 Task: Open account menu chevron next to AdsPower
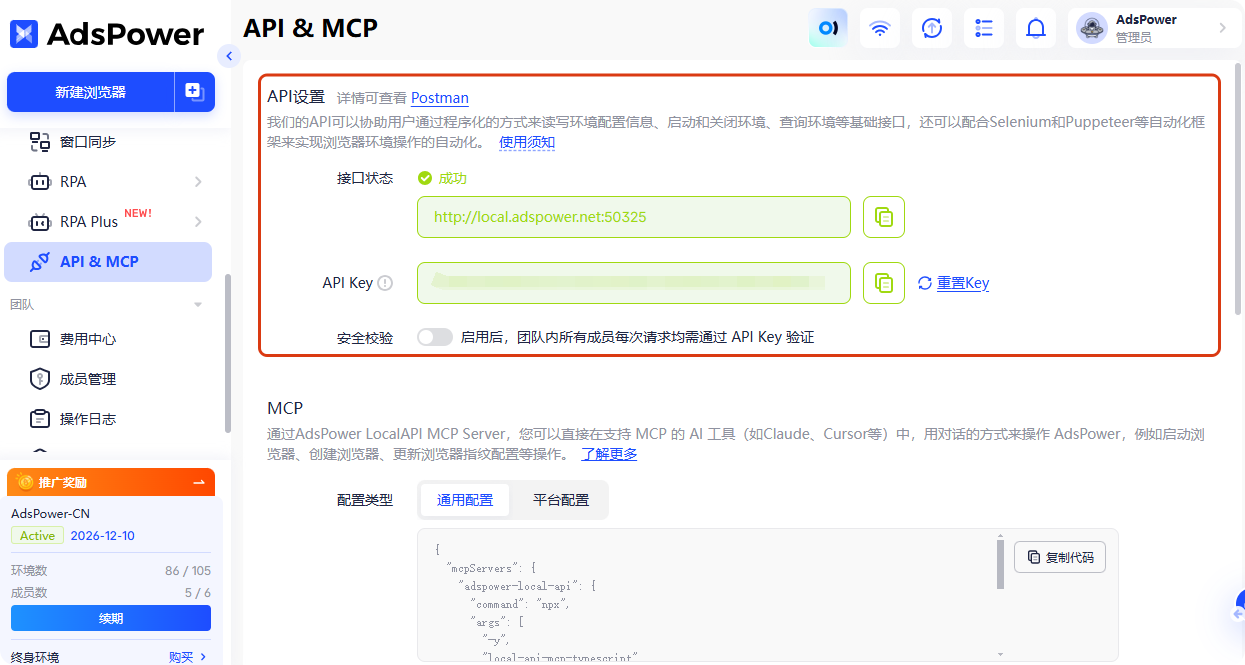1222,28
